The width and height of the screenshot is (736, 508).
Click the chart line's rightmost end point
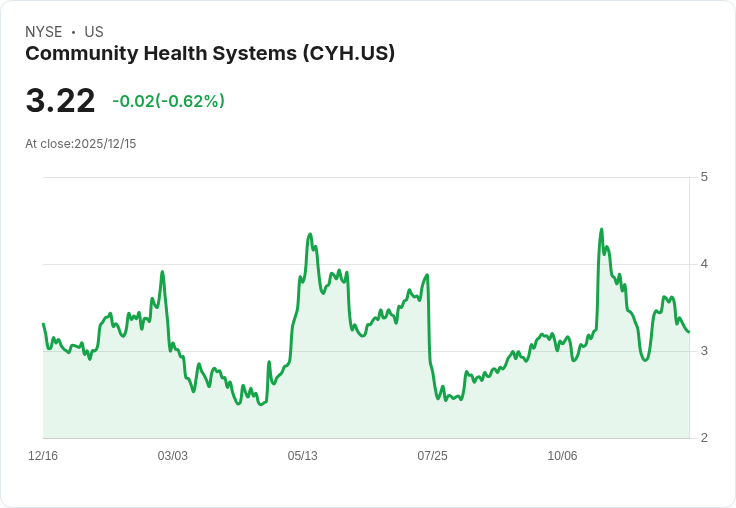[x=689, y=332]
